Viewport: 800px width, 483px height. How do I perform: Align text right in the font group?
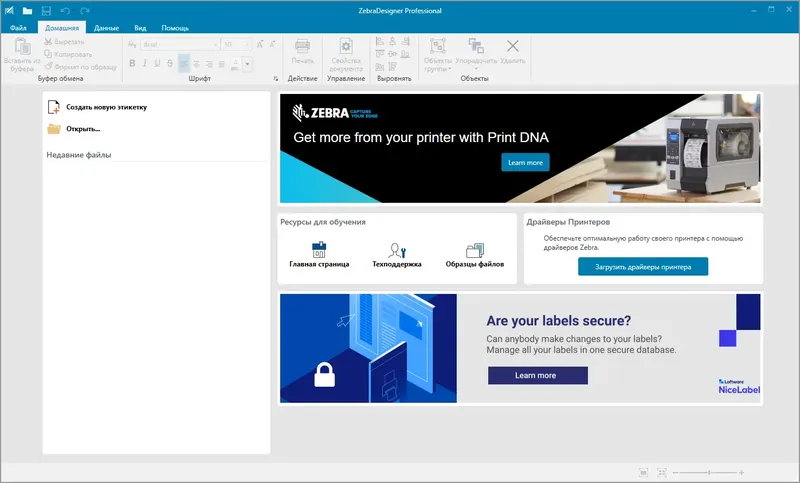(209, 64)
